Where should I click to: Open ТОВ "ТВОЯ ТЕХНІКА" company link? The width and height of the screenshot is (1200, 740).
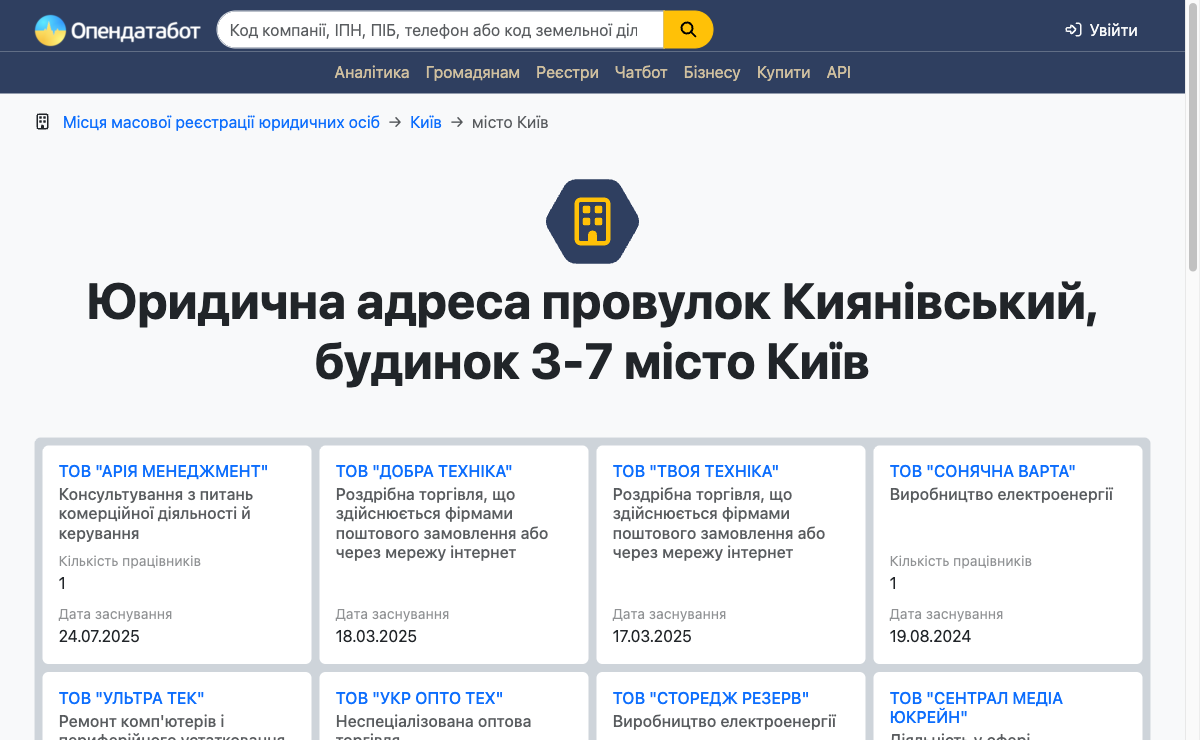[x=695, y=471]
